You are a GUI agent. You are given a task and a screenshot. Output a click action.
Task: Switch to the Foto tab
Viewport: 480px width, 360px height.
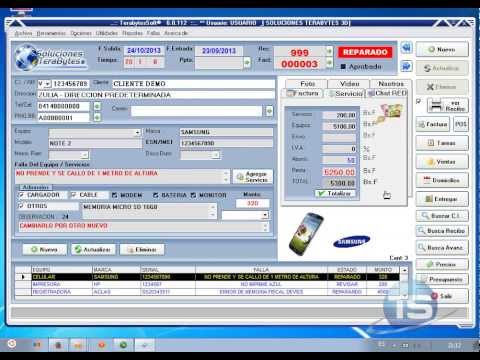coord(307,84)
